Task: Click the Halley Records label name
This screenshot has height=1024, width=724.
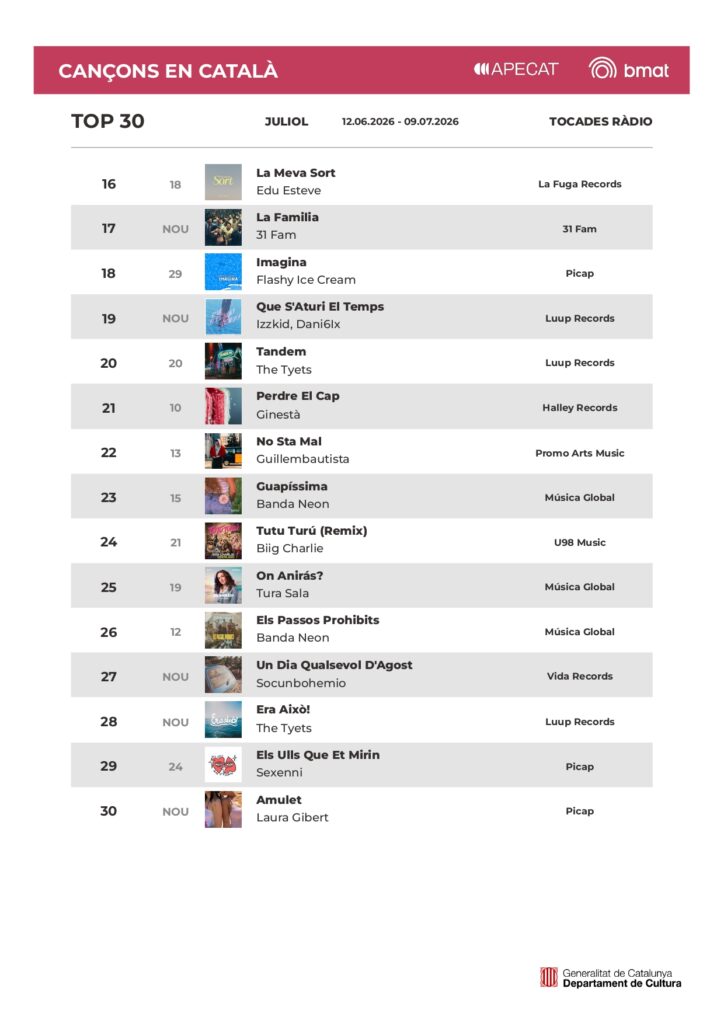Action: click(580, 408)
